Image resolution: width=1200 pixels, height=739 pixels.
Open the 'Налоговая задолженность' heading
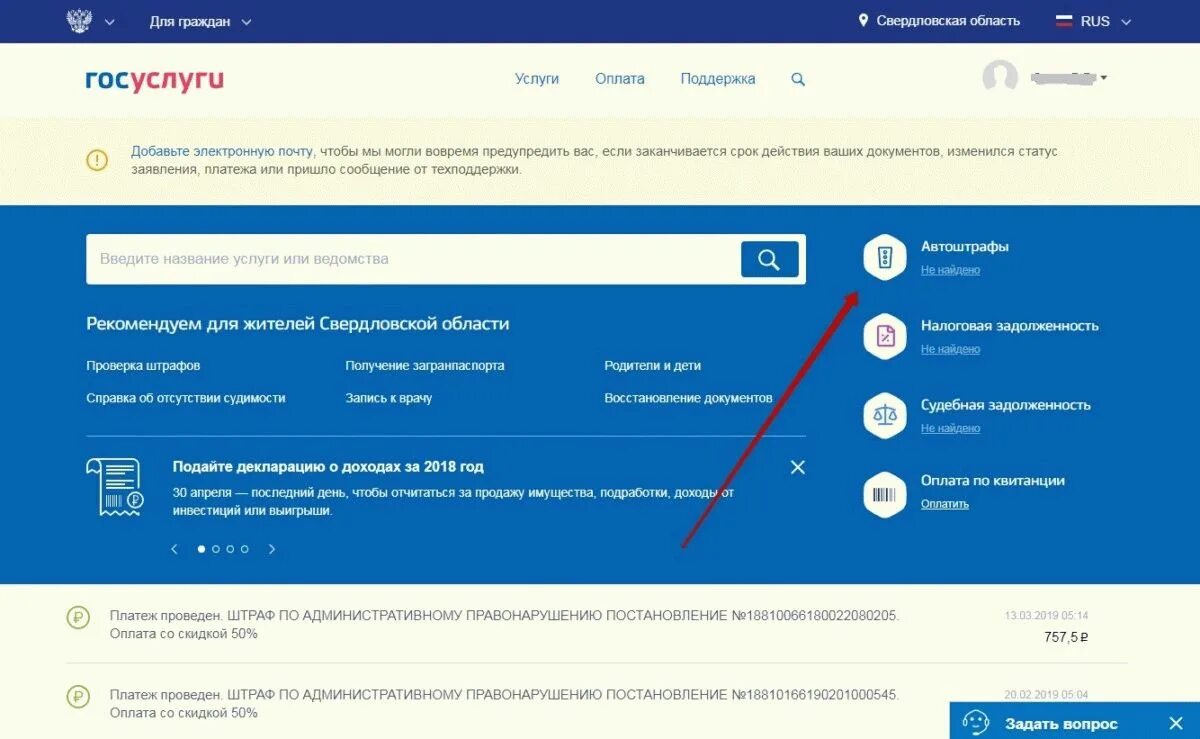tap(1010, 326)
